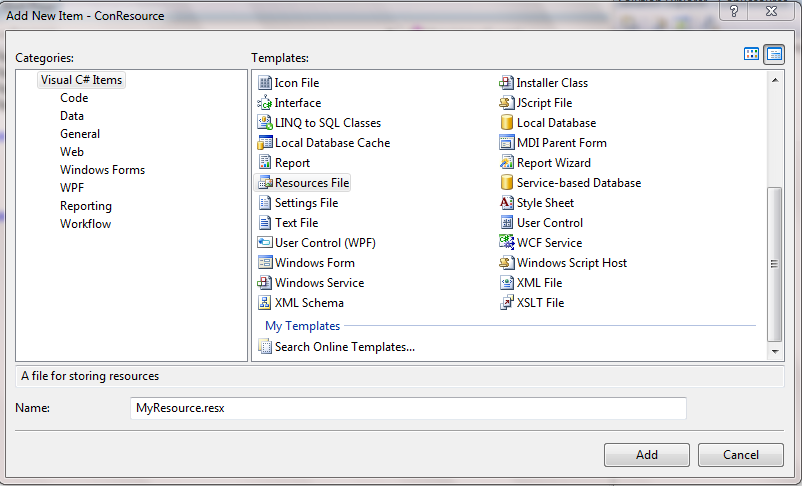Select the Web category
802x486 pixels.
[x=72, y=151]
